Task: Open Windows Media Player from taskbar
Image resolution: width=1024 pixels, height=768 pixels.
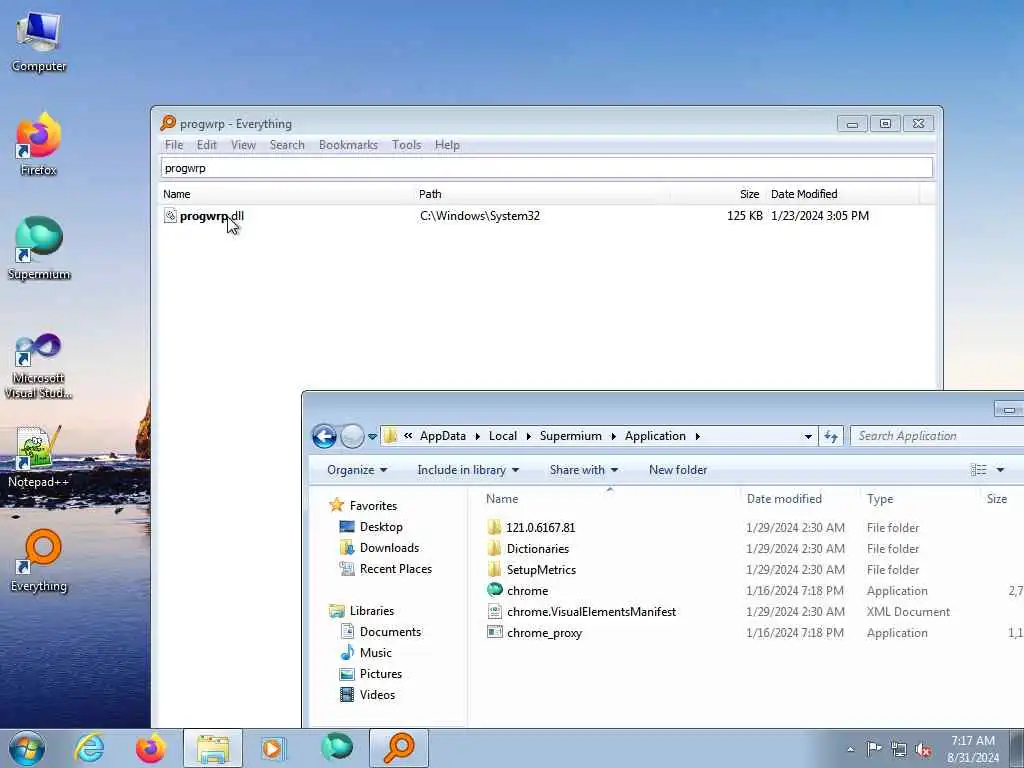Action: tap(273, 748)
